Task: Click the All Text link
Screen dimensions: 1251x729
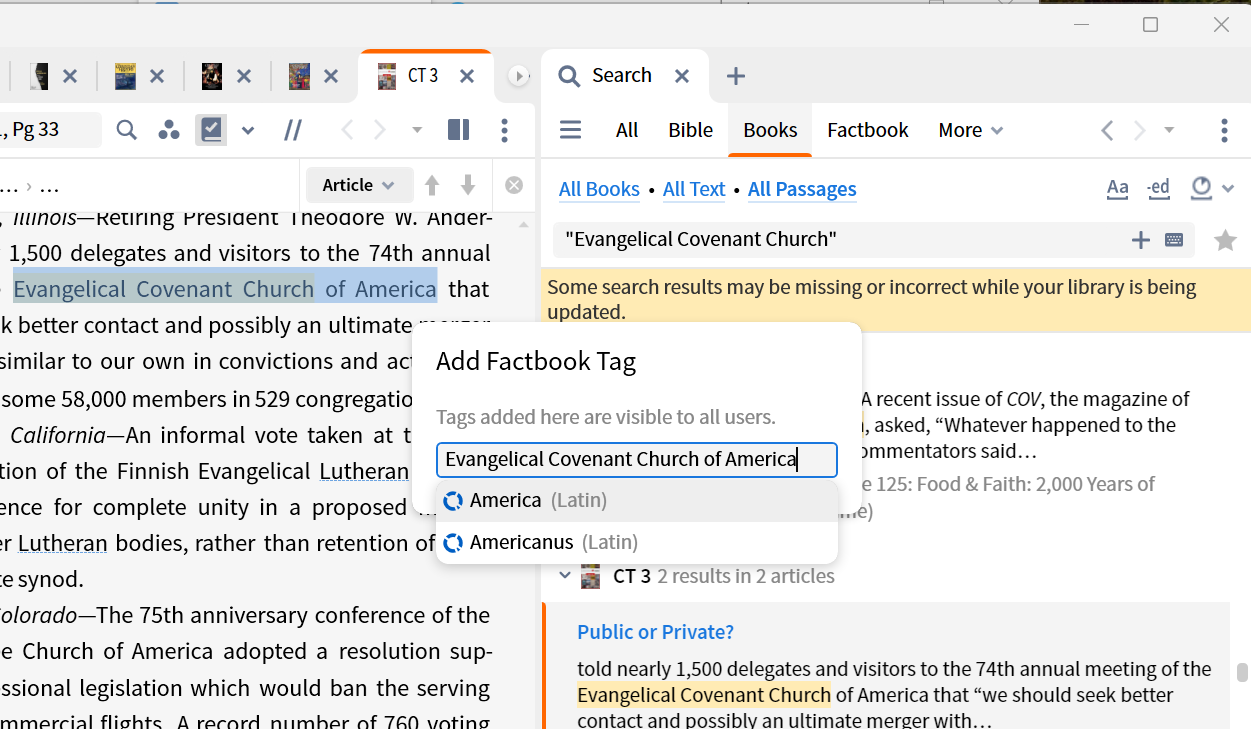Action: pos(694,189)
